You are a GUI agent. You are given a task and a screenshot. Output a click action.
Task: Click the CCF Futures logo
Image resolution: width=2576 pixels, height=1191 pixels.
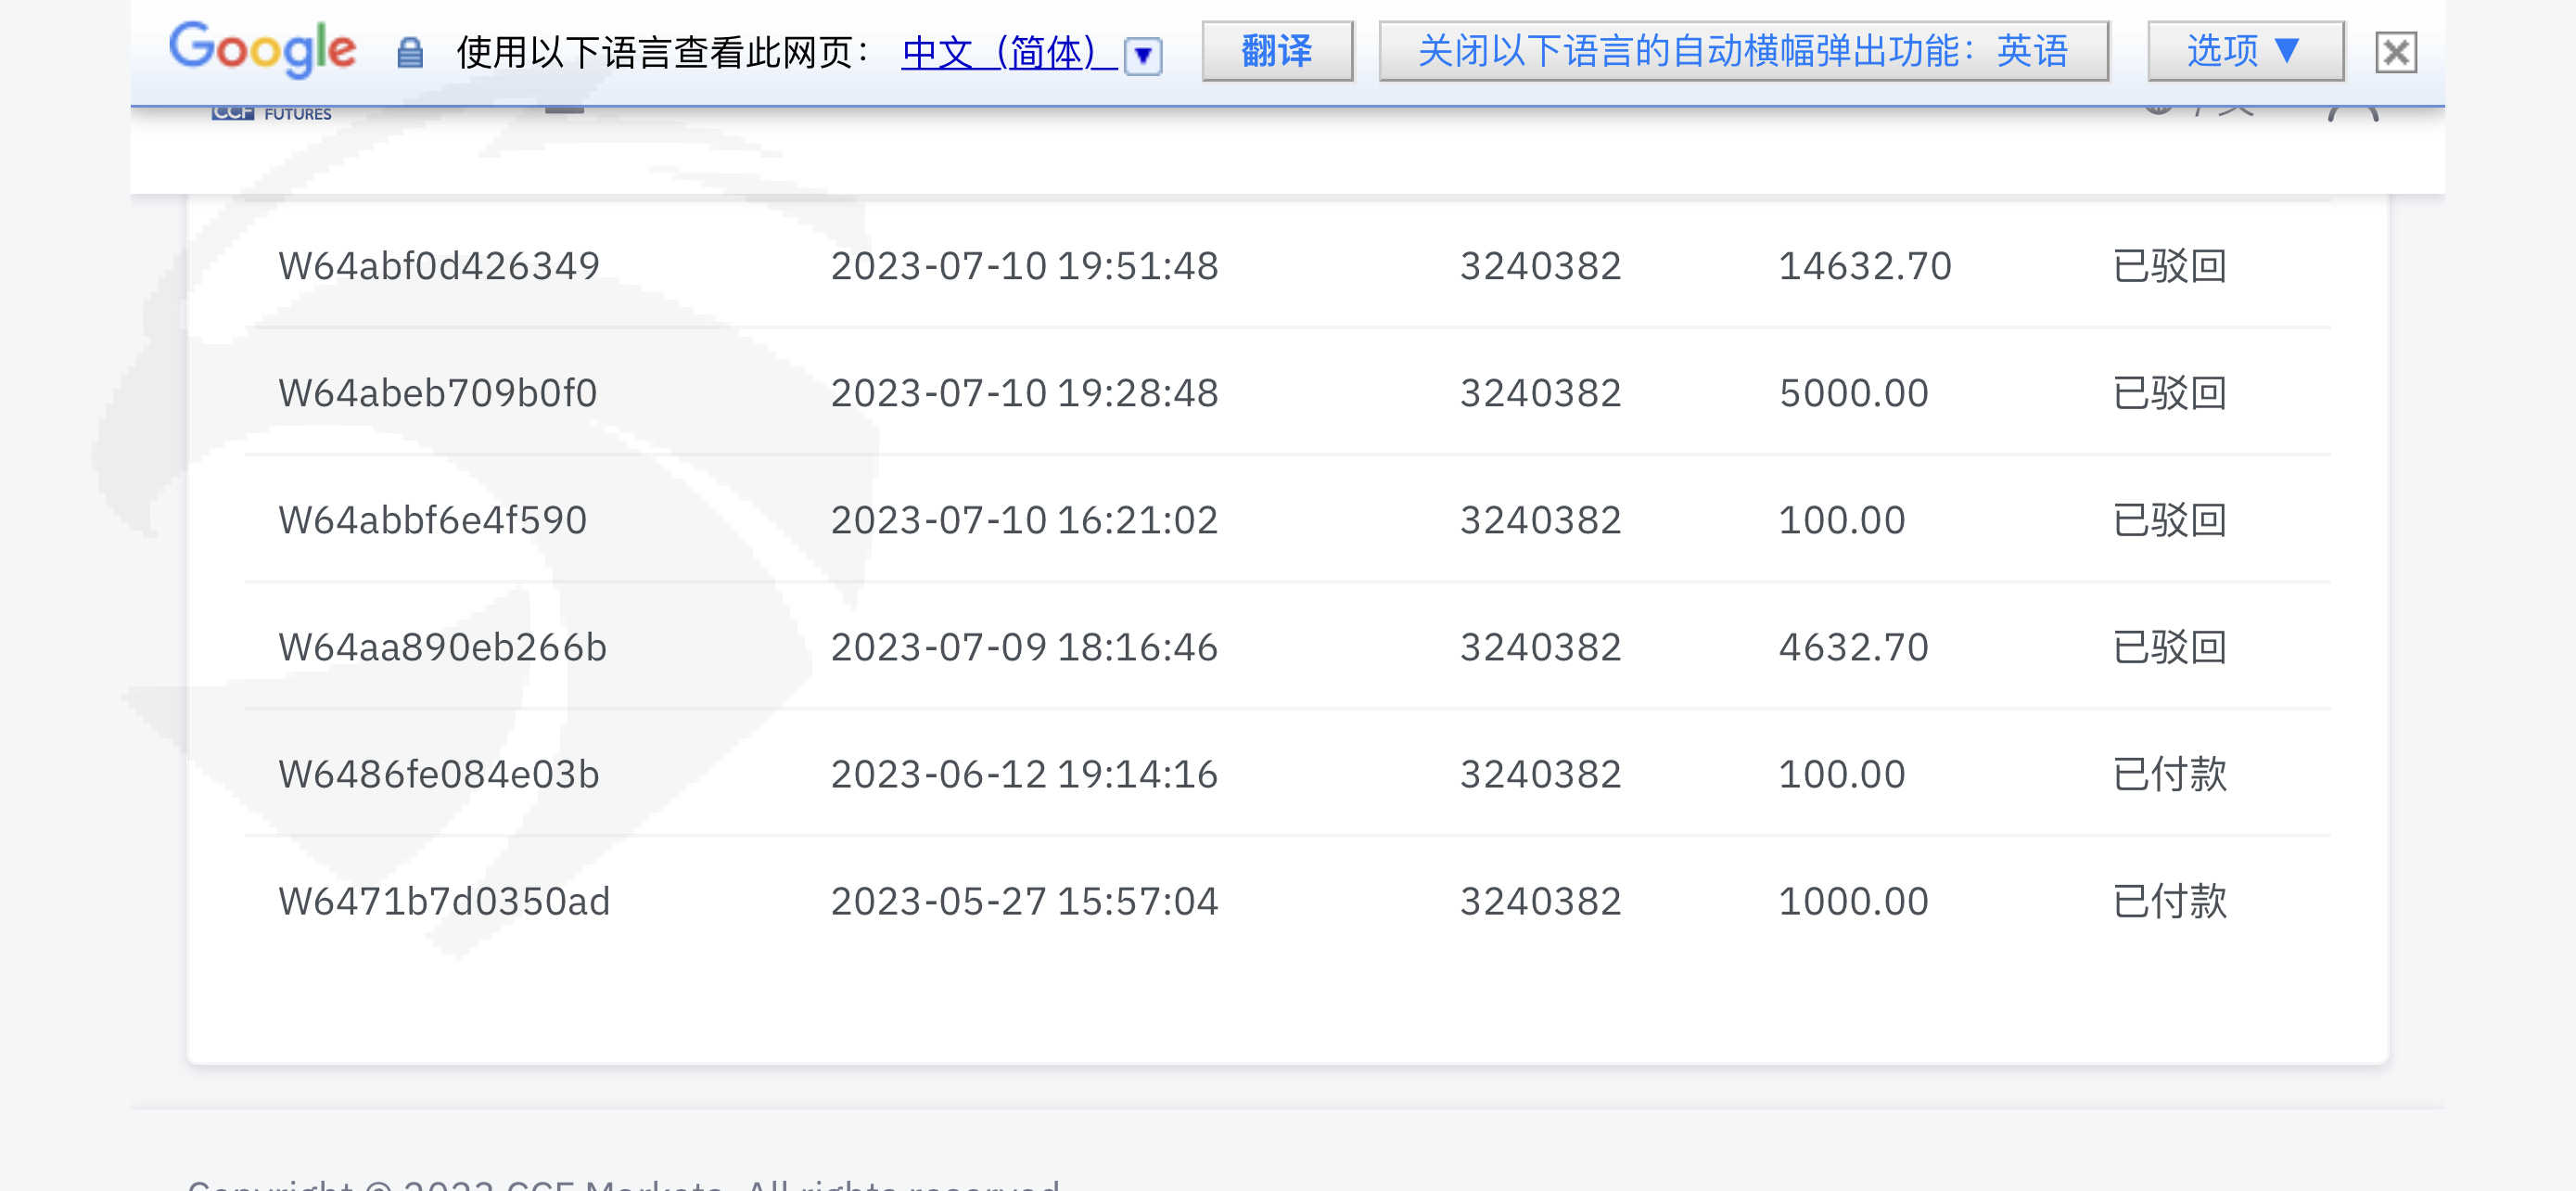(x=271, y=113)
